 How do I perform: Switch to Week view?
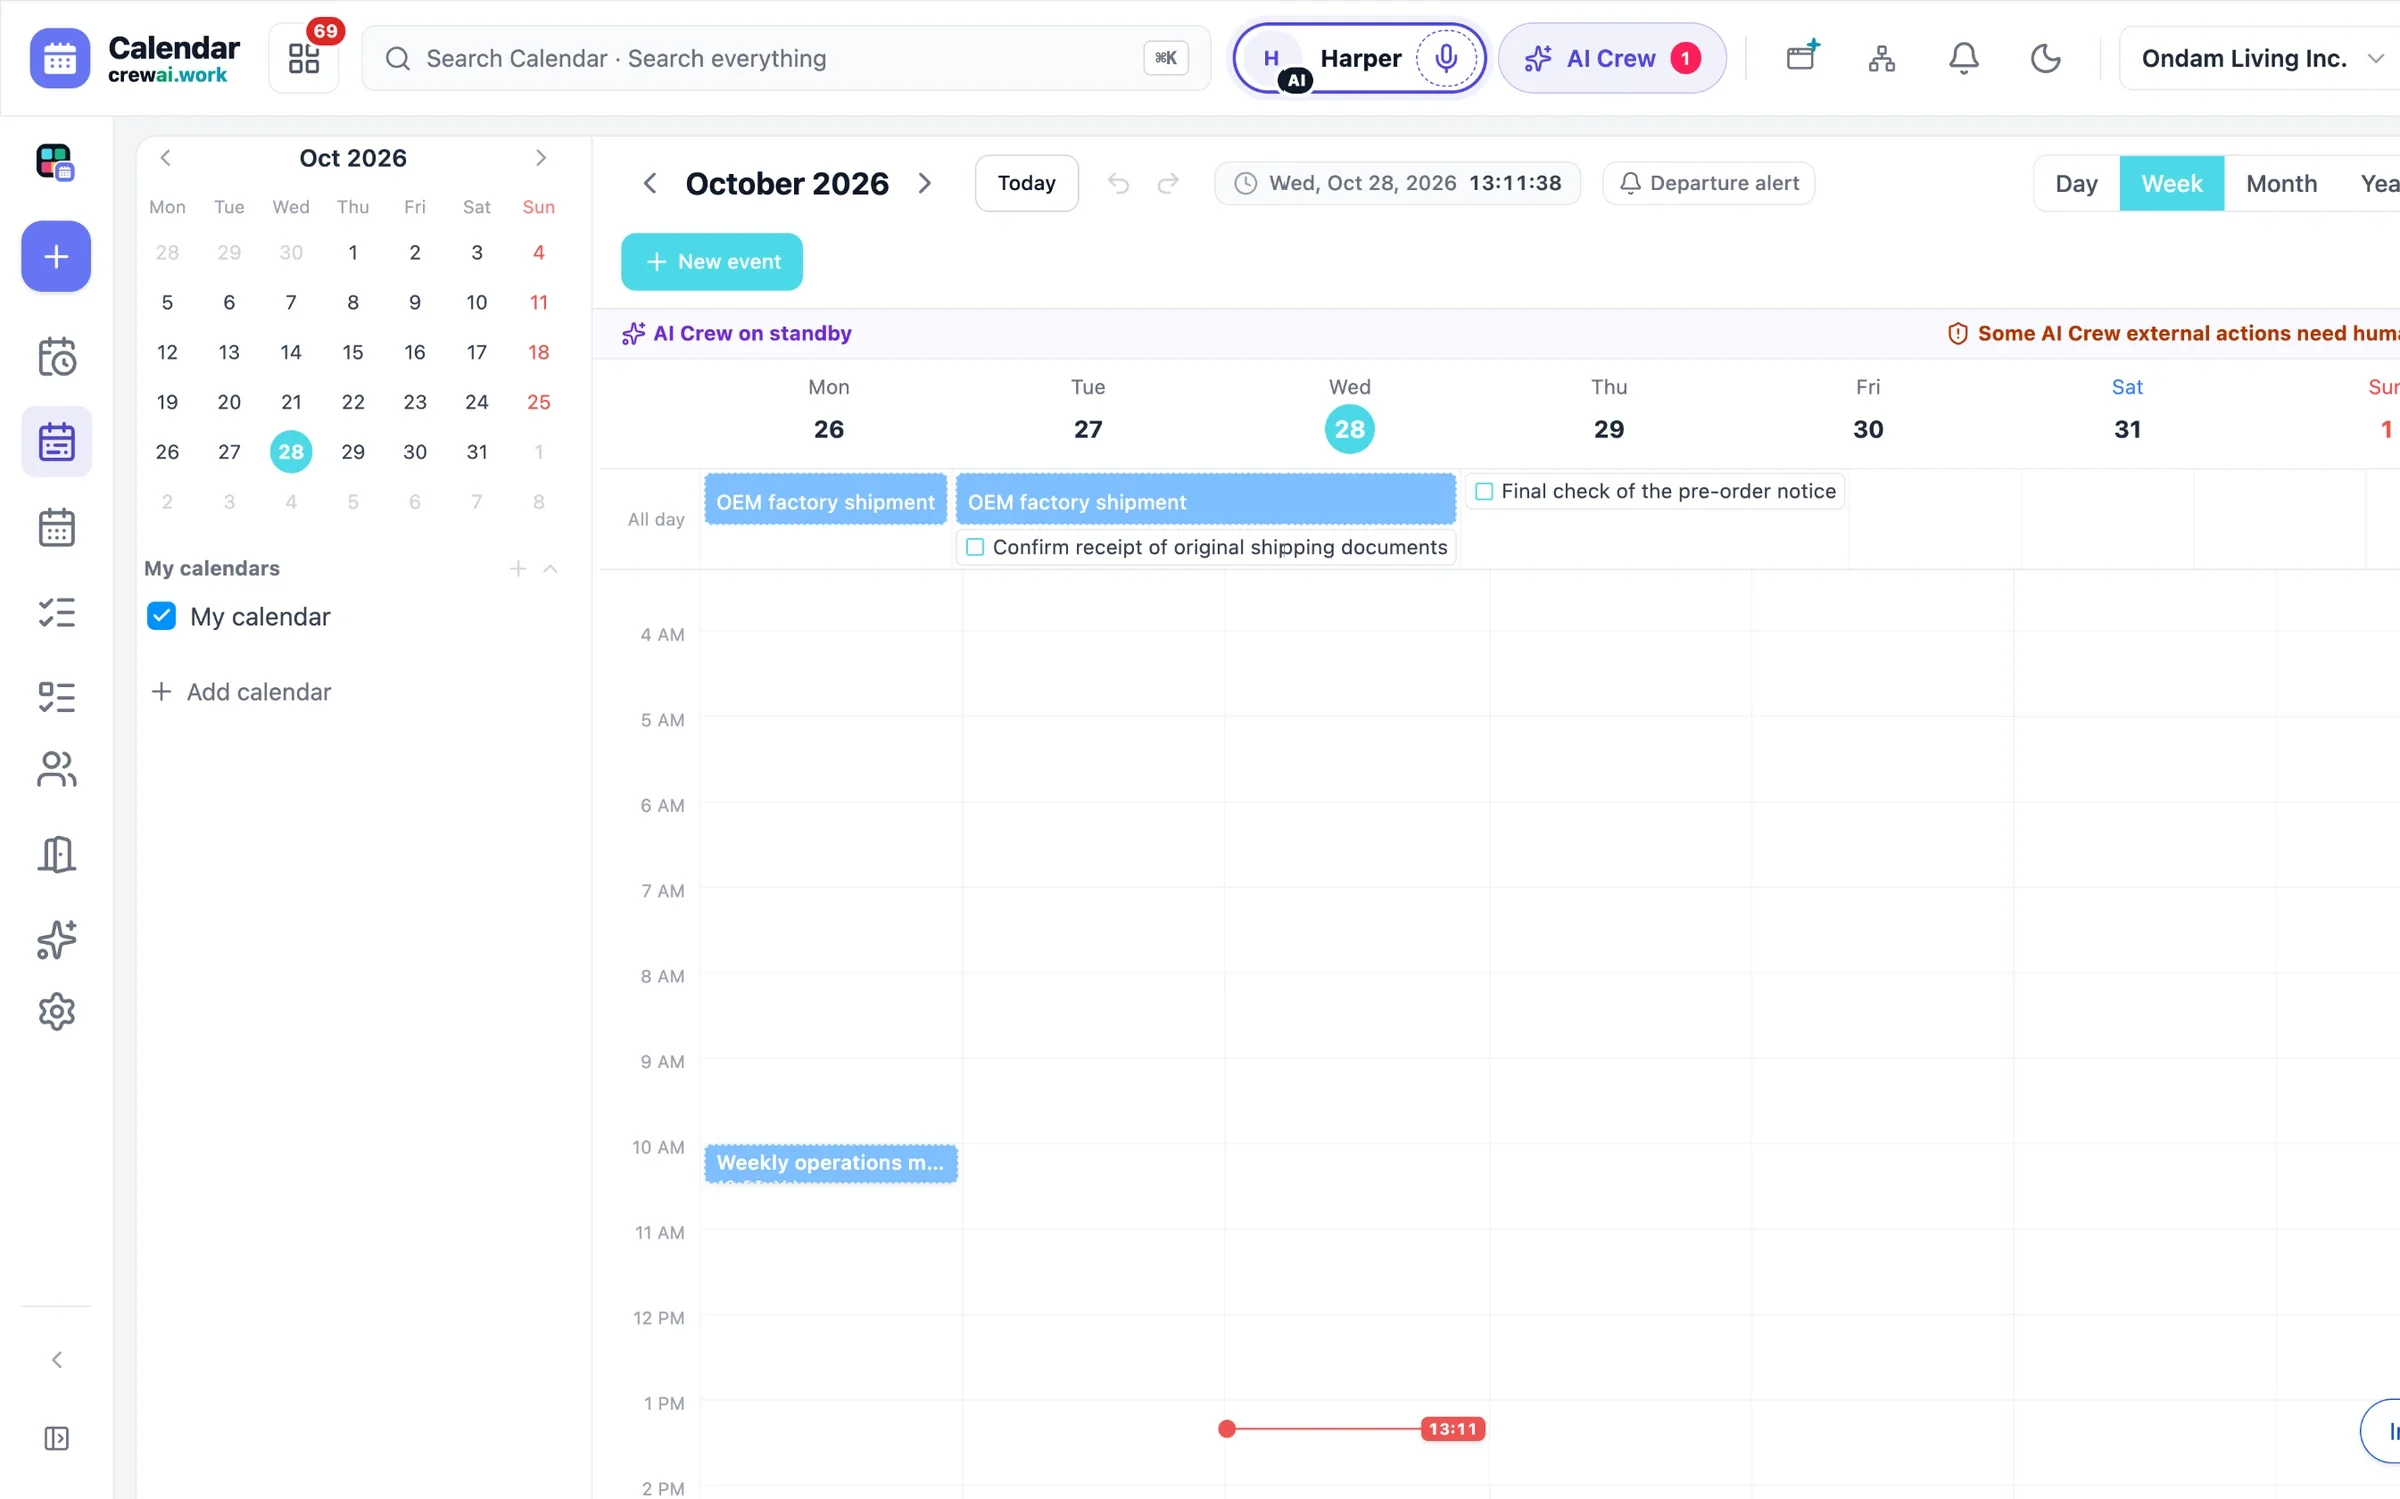(x=2171, y=183)
